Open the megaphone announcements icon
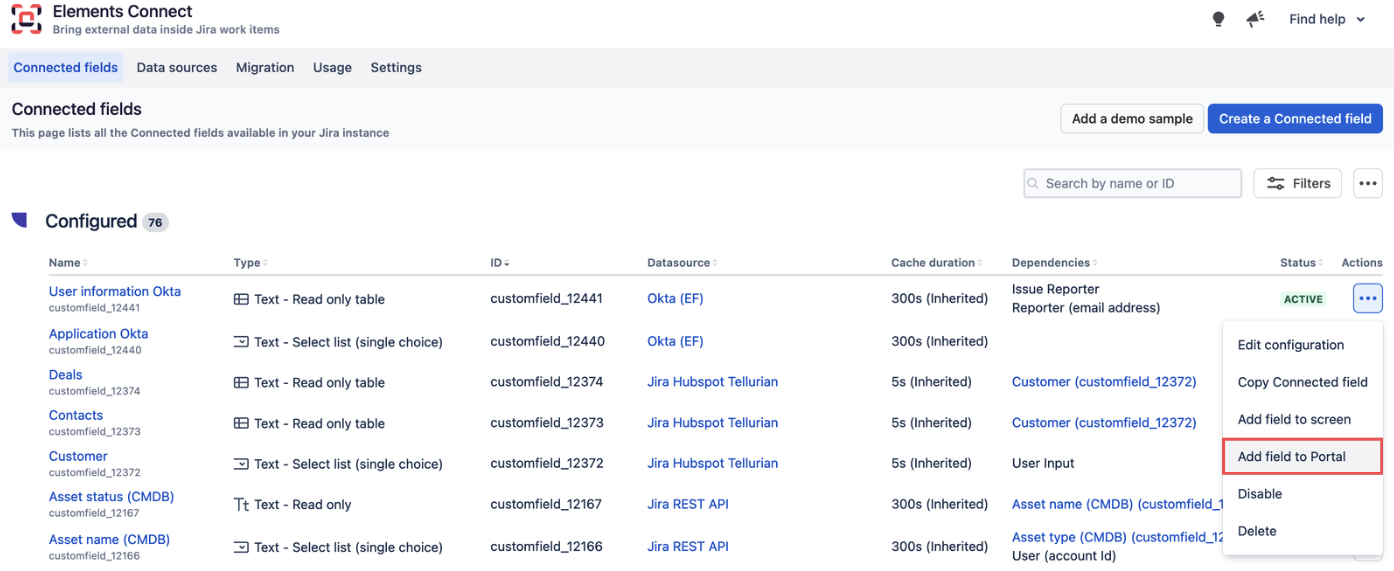1394x571 pixels. pyautogui.click(x=1255, y=19)
